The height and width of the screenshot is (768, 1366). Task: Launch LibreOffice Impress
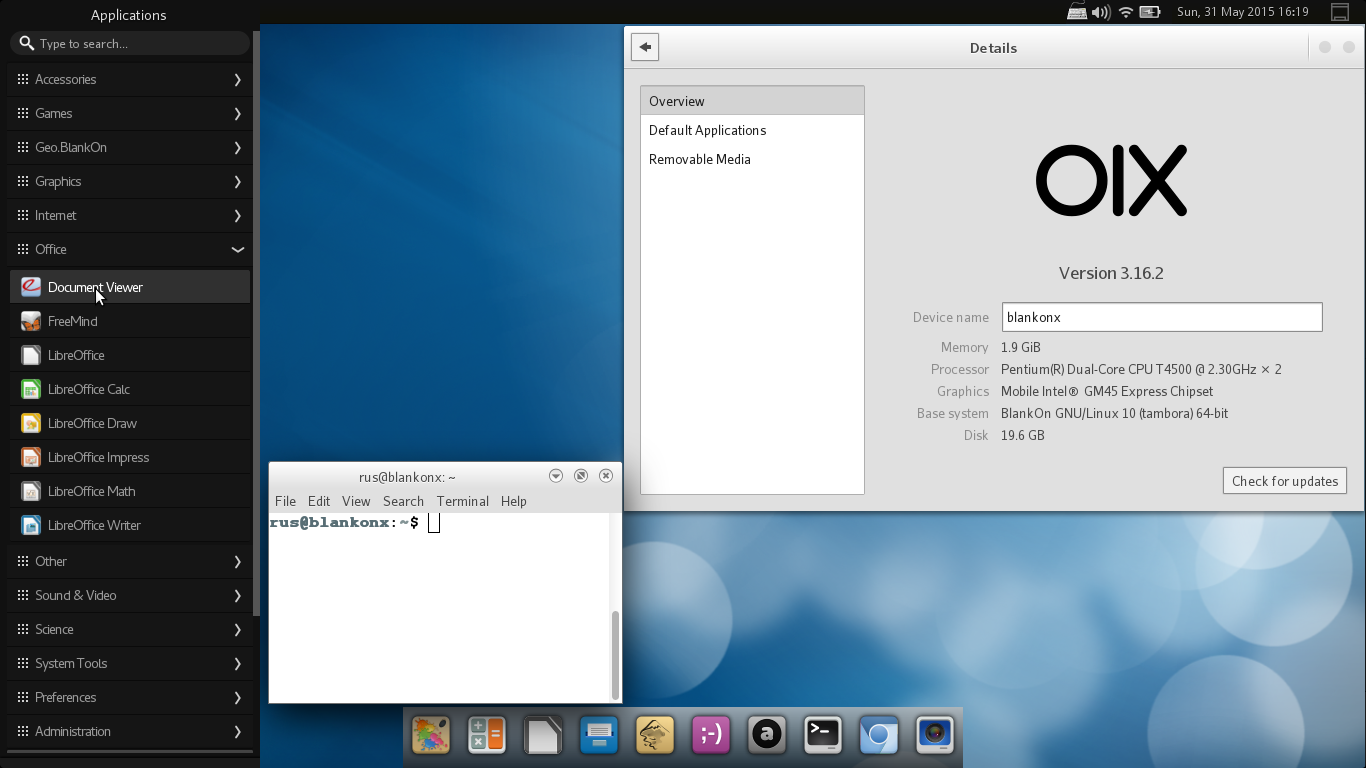[x=130, y=457]
